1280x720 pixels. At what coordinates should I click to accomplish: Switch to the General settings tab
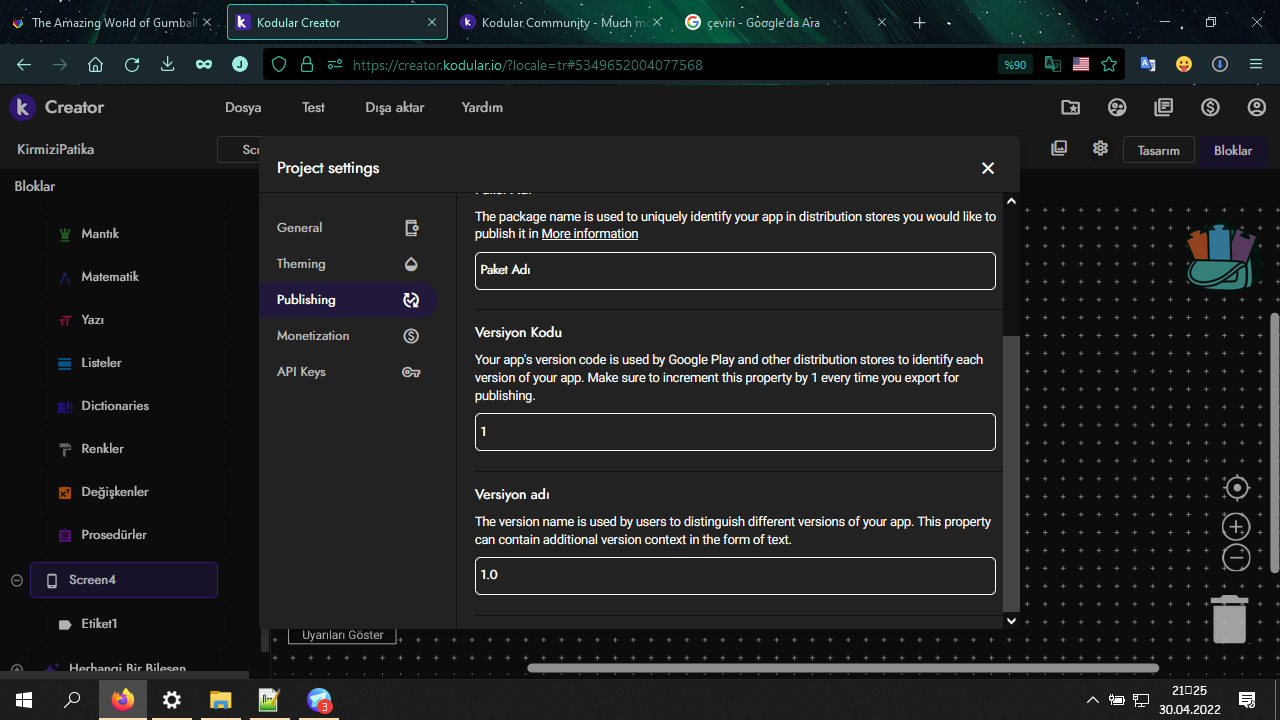[348, 228]
